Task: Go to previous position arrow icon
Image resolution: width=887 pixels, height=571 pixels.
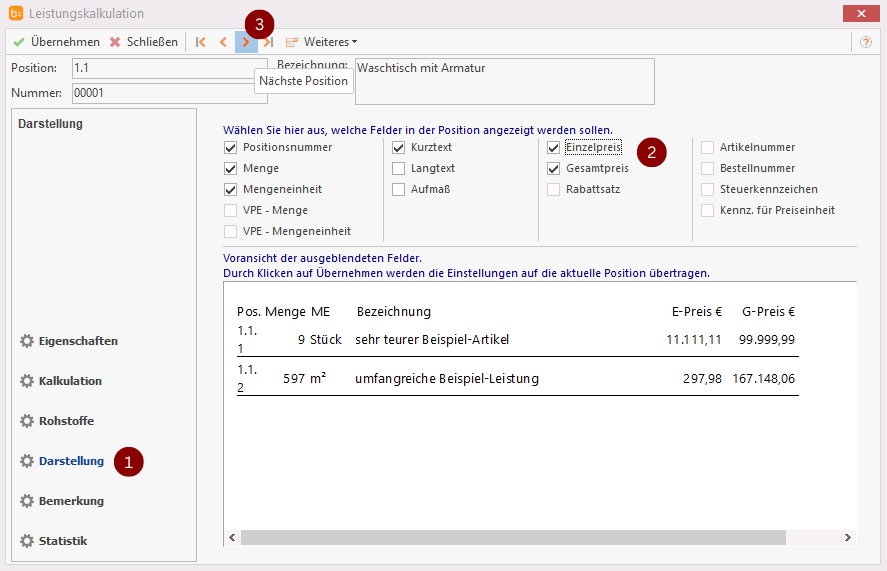Action: tap(223, 42)
